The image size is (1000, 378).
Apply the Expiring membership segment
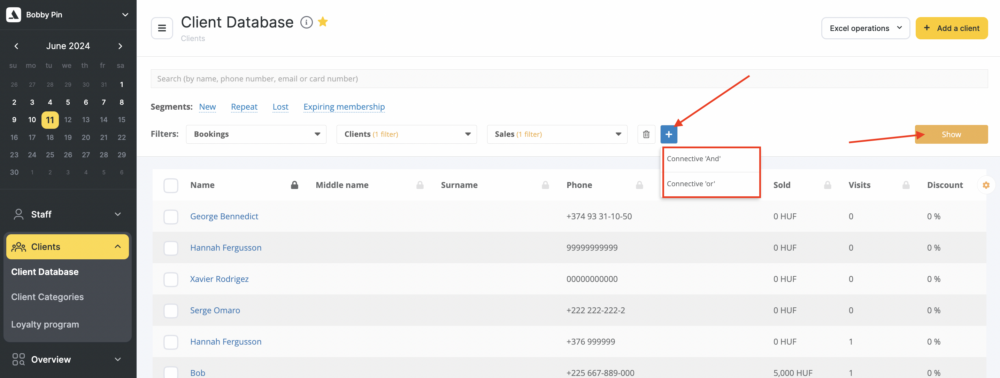[344, 106]
